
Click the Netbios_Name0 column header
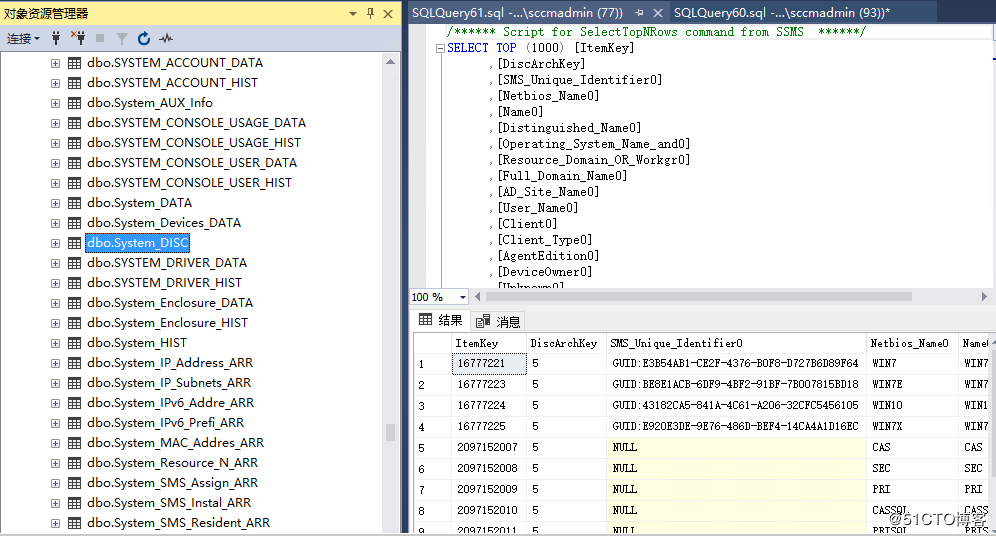pyautogui.click(x=912, y=344)
